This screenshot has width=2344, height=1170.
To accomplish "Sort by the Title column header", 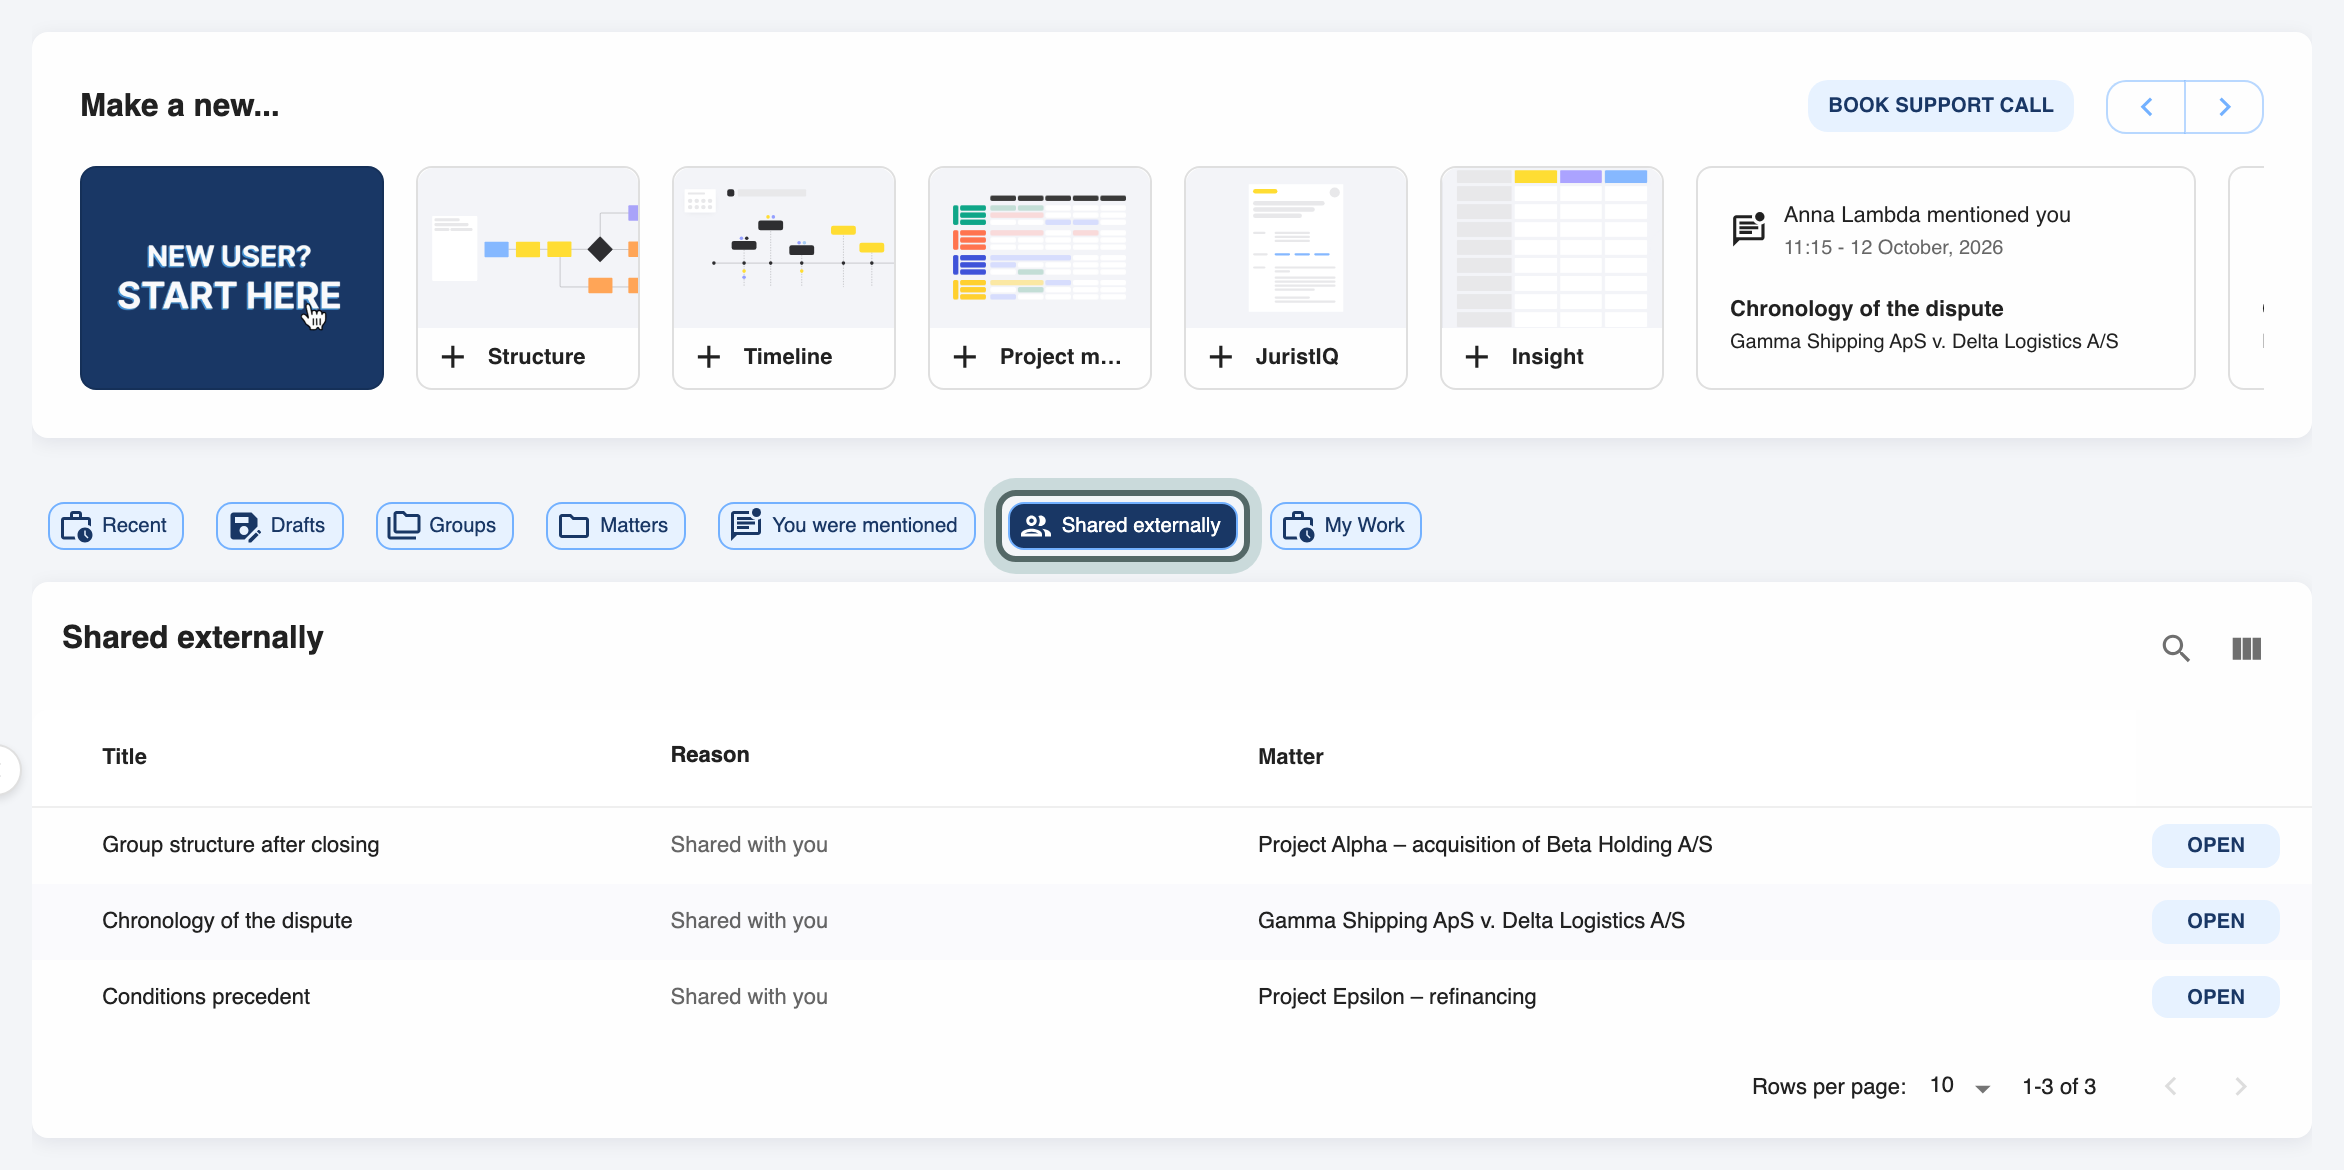I will coord(124,757).
